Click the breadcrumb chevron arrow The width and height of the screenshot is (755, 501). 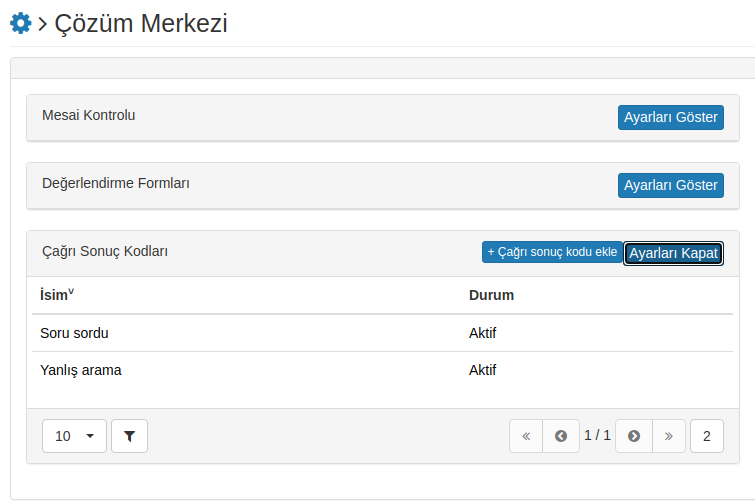tap(42, 24)
